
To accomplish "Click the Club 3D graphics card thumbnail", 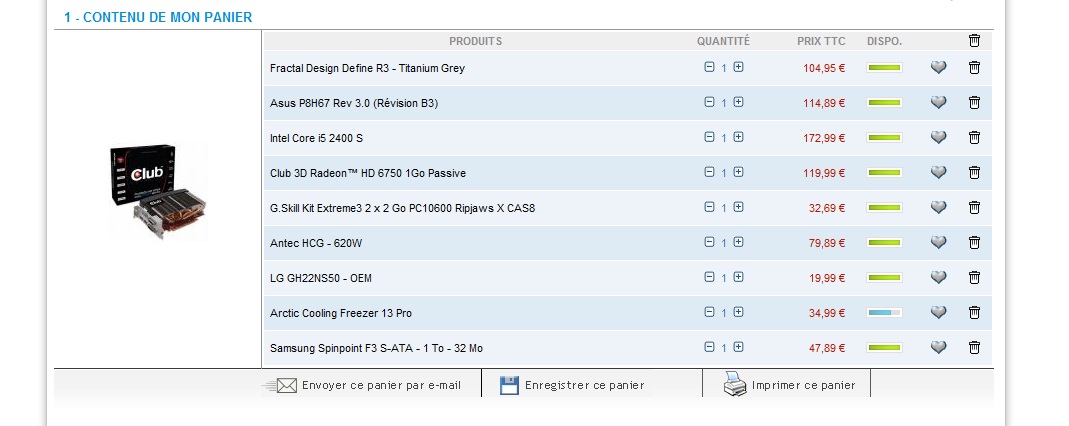I will [157, 192].
